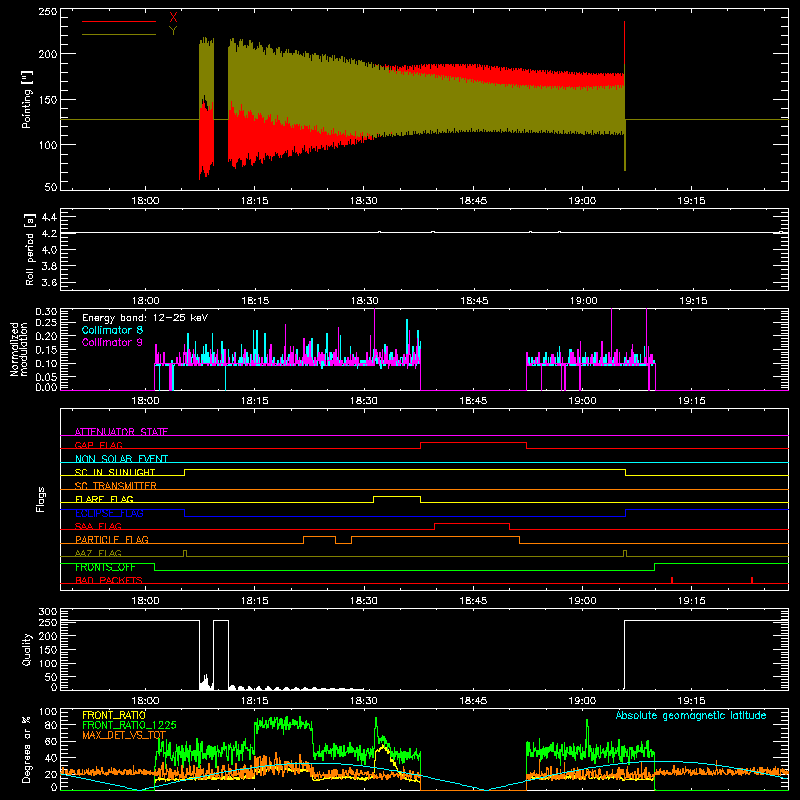The width and height of the screenshot is (800, 800).
Task: Click the 4.4 tick on the Roll period axis
Action: click(49, 217)
